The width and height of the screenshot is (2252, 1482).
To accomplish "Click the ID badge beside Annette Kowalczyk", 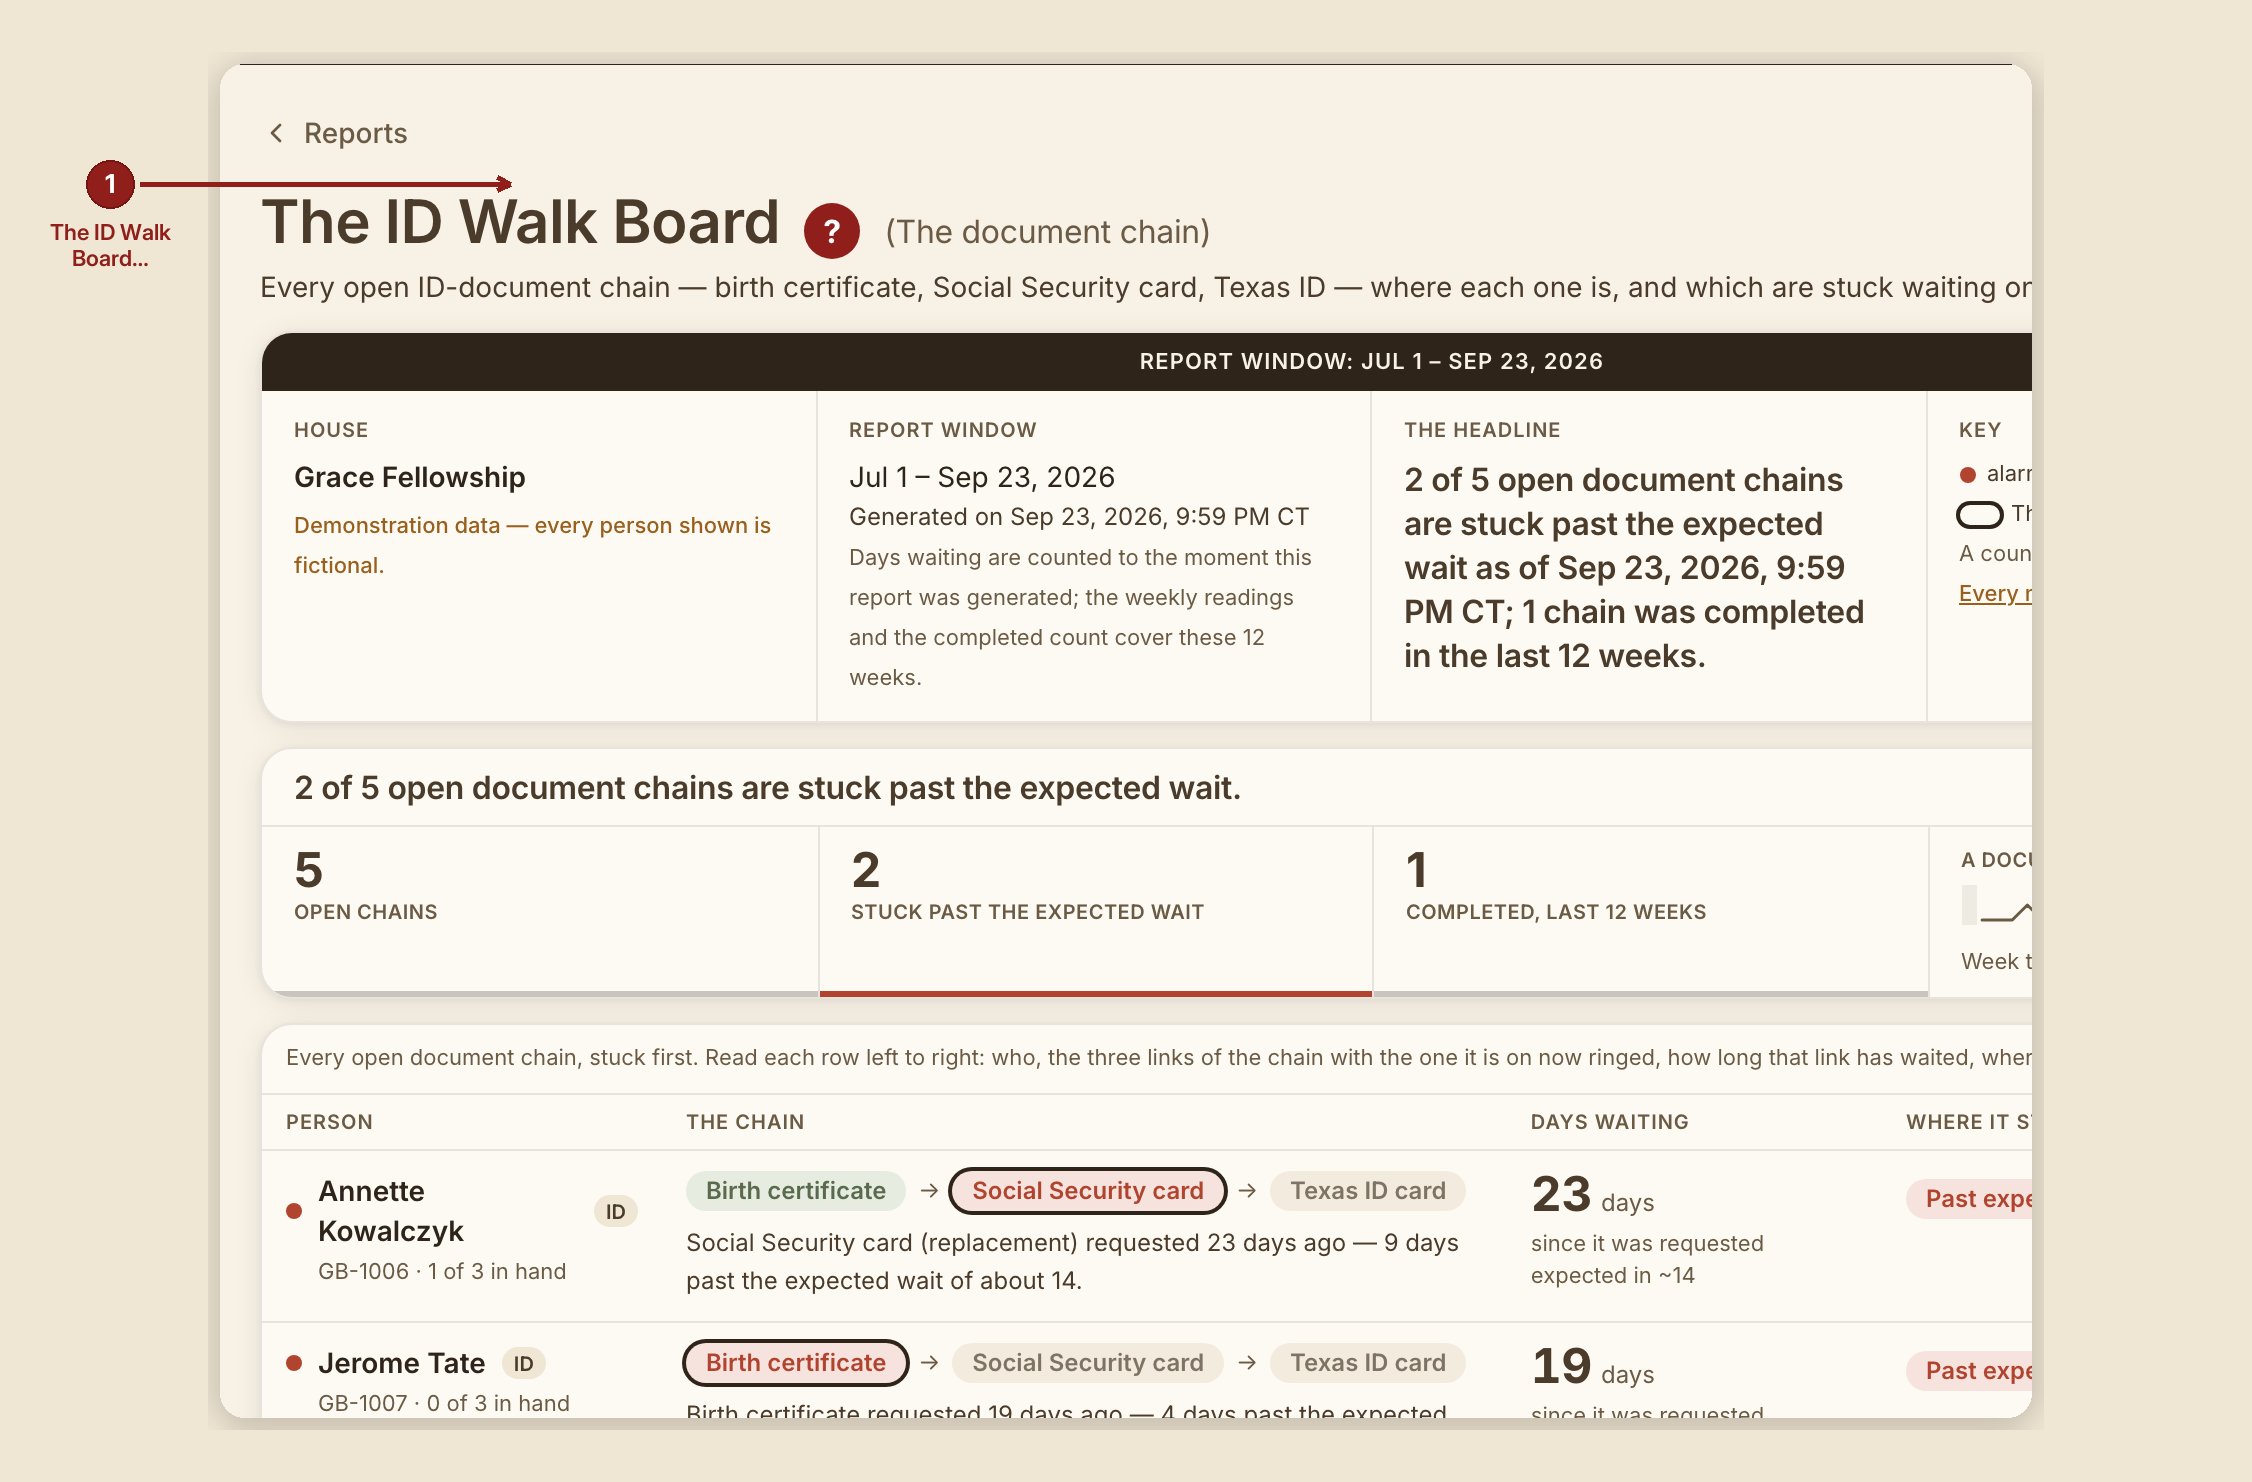I will (616, 1211).
